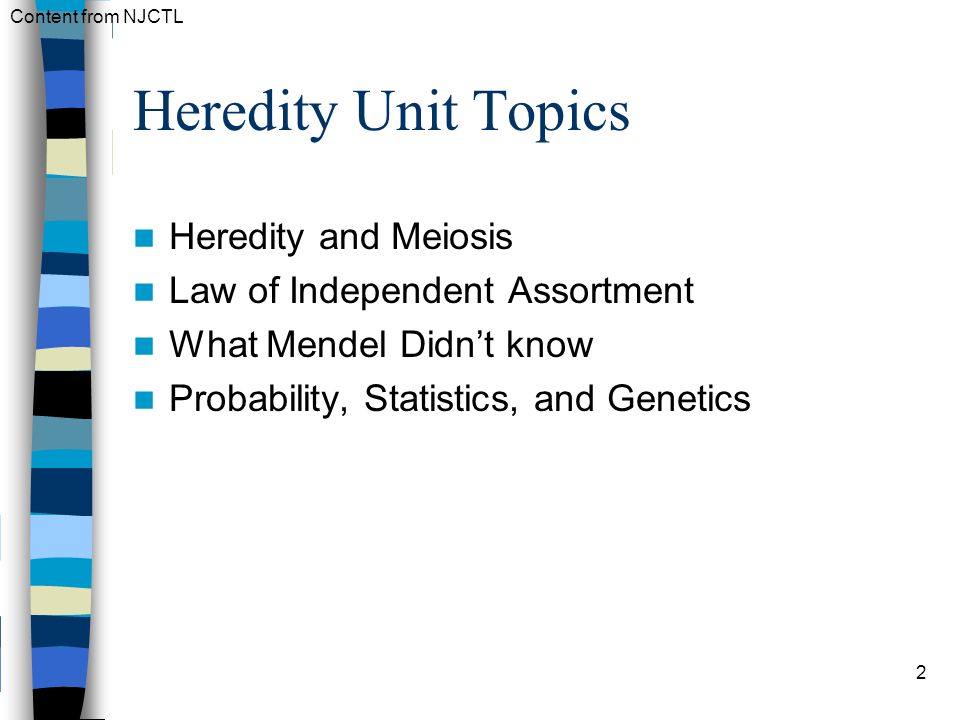The image size is (960, 720).
Task: Click the large black stripe block beside the Probability bullet
Action: 62,395
